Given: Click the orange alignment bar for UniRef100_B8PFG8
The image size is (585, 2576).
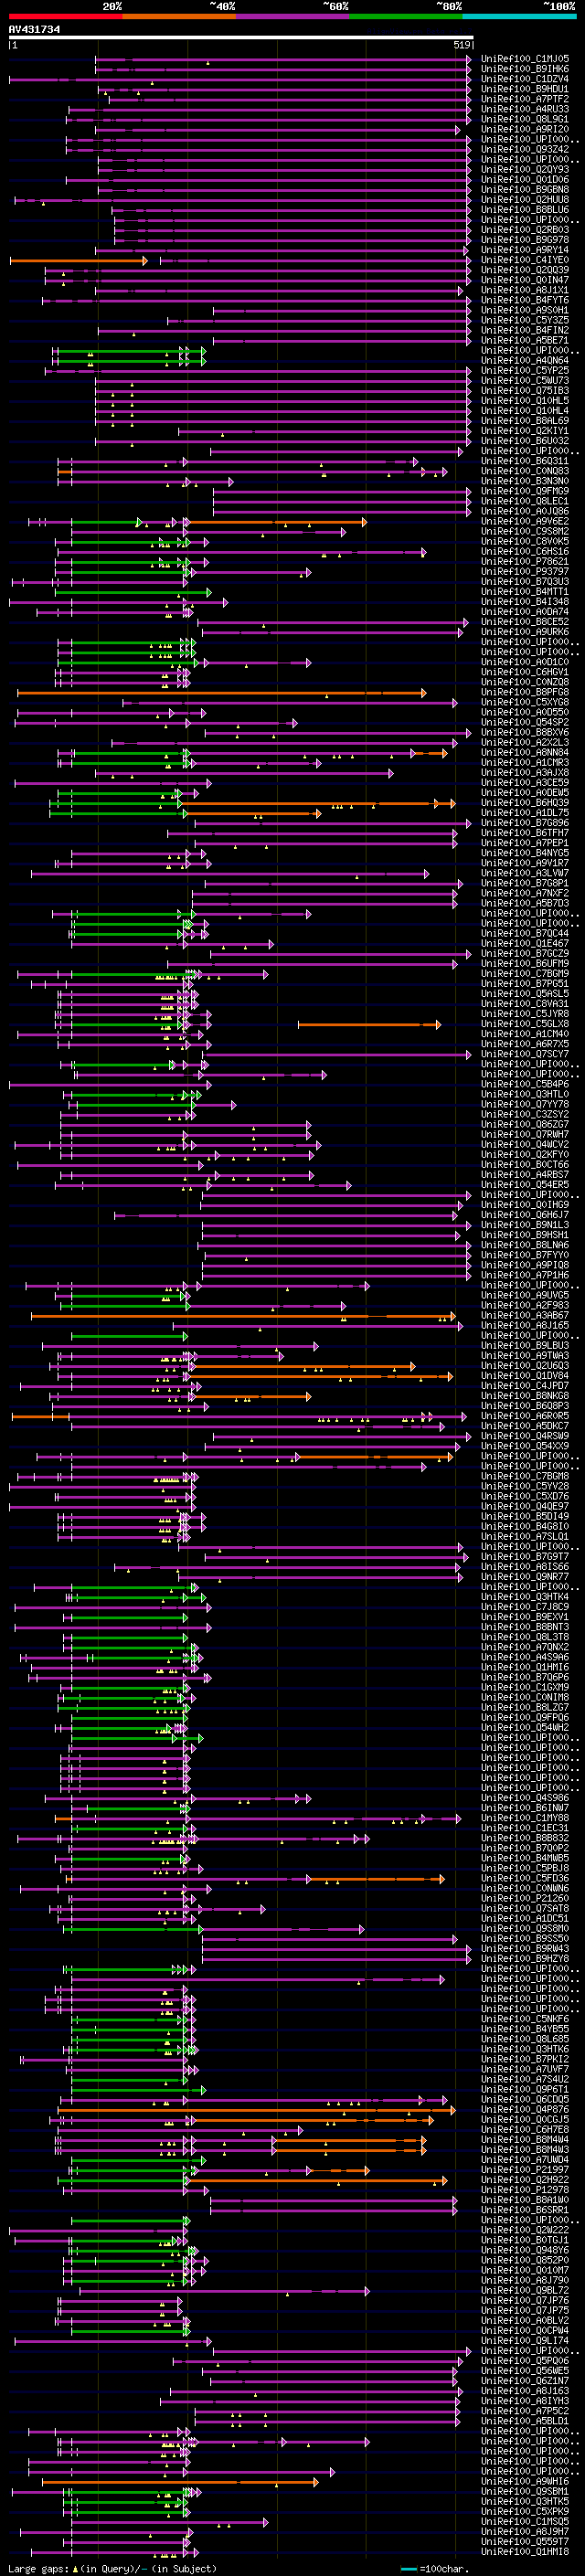Looking at the screenshot, I should [x=222, y=693].
